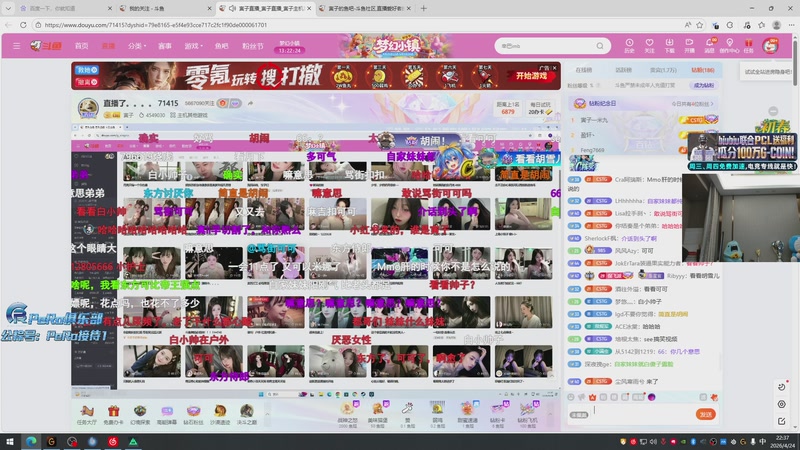Switch to the 贵宾 VIP tab
The image size is (800, 450).
click(663, 70)
